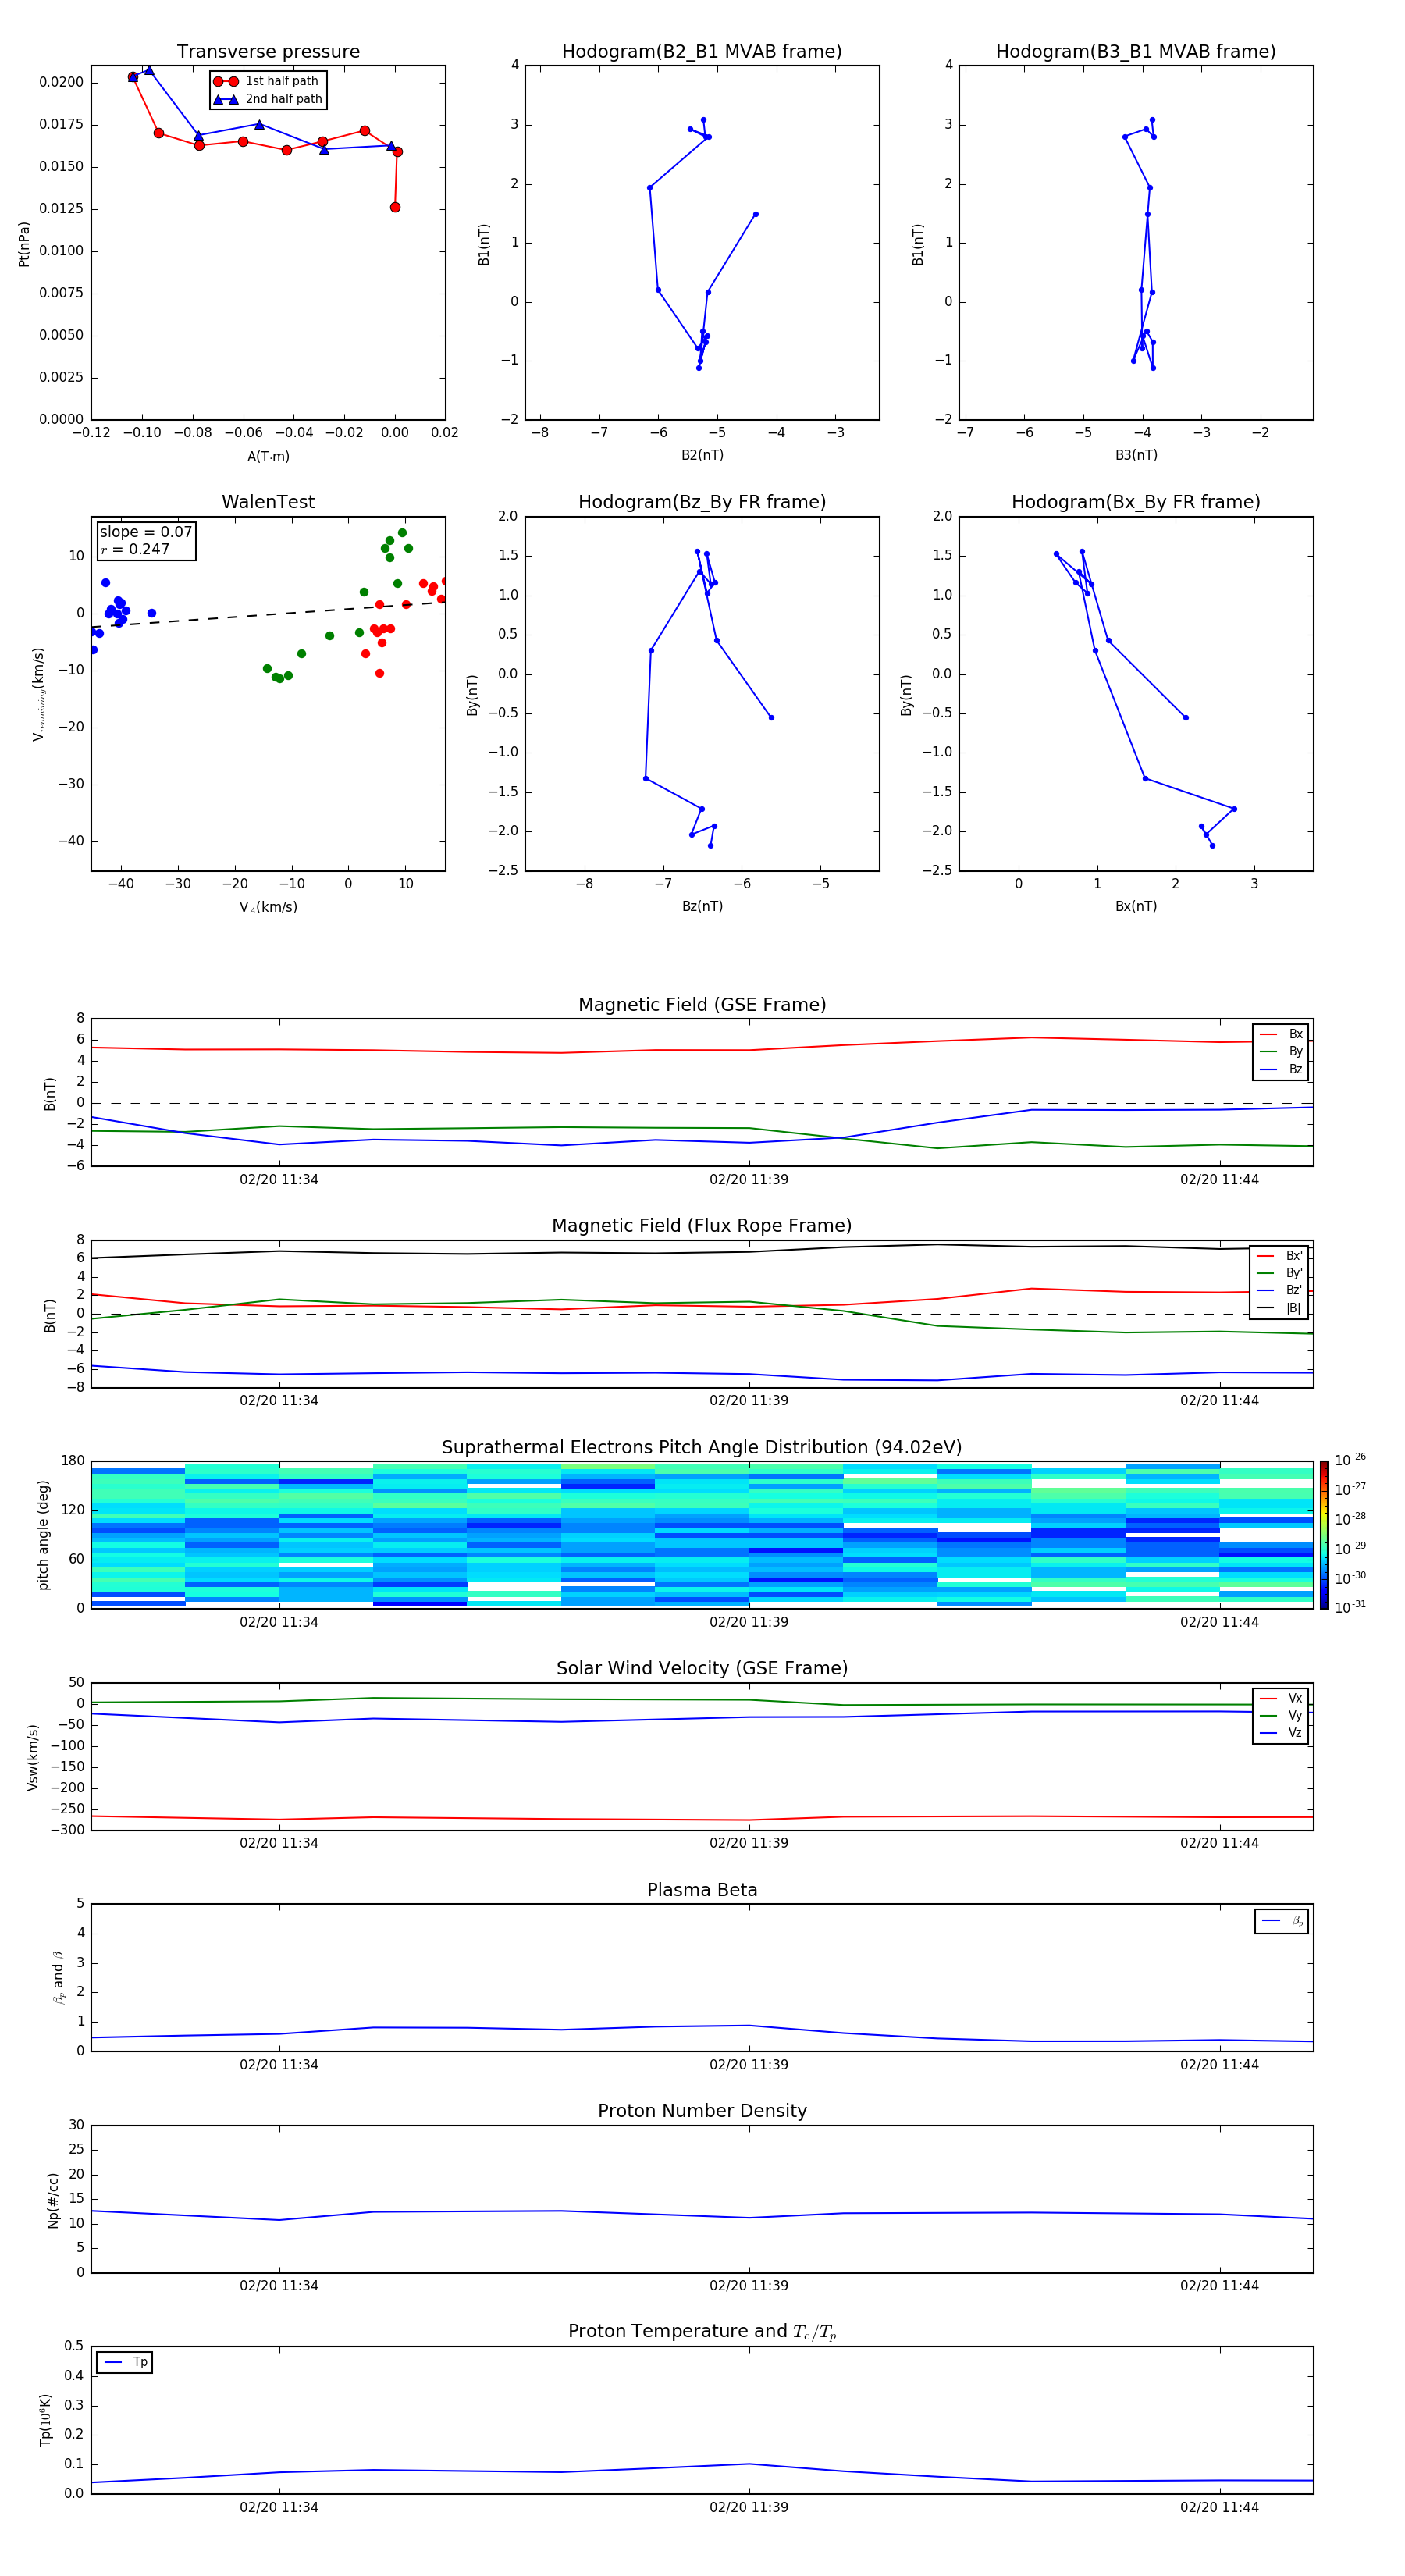Click the 'Proton Temperature and Te/Tp' title

pos(702,2332)
